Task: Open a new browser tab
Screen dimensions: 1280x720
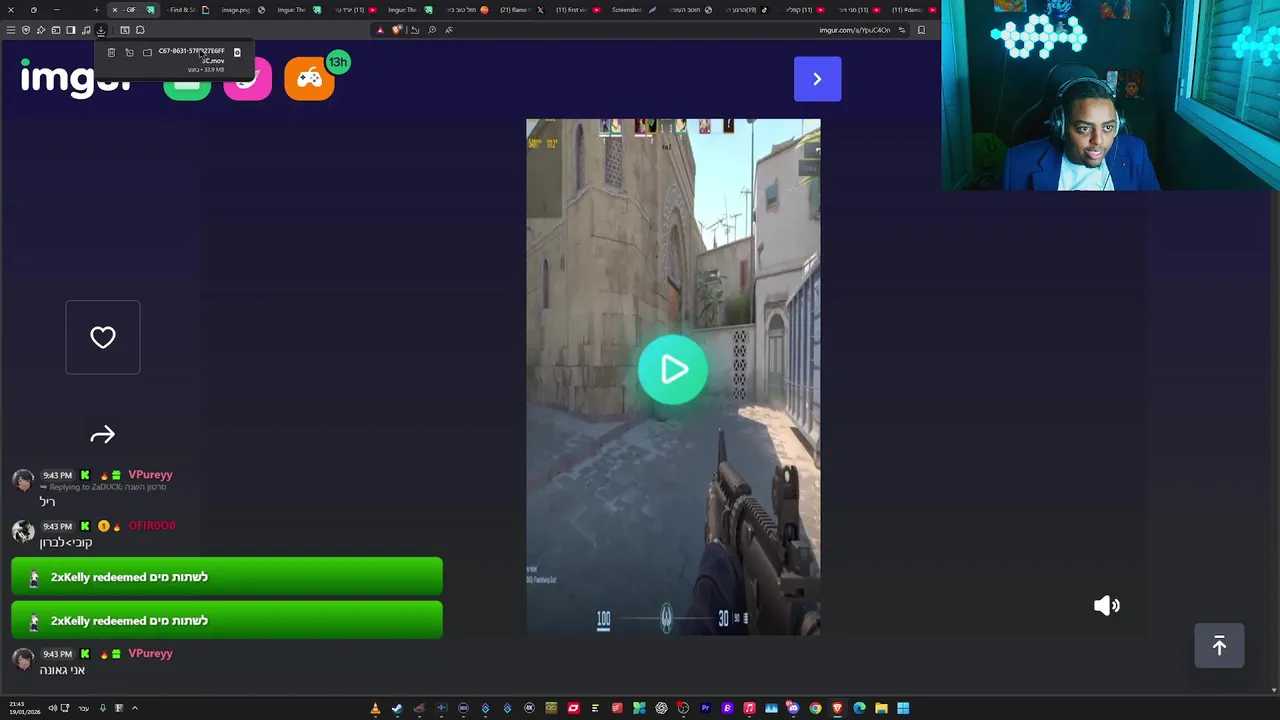Action: (x=96, y=10)
